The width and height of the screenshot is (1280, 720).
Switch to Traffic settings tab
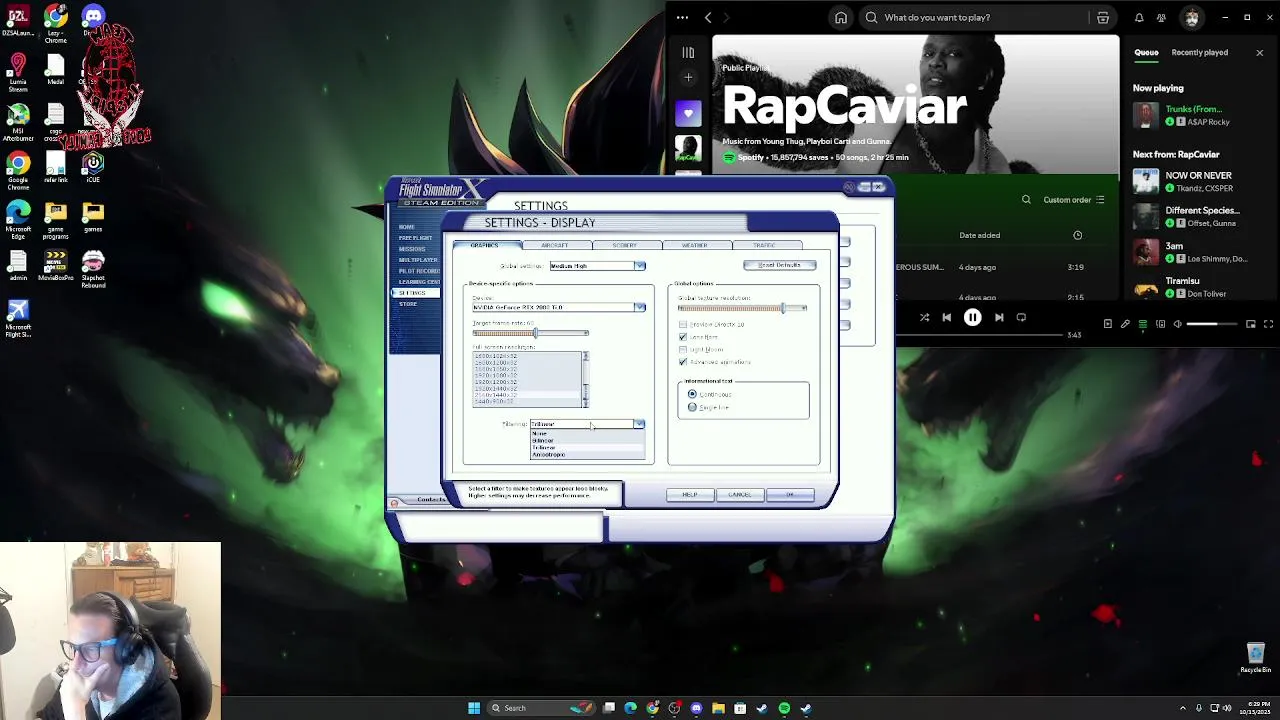point(765,245)
